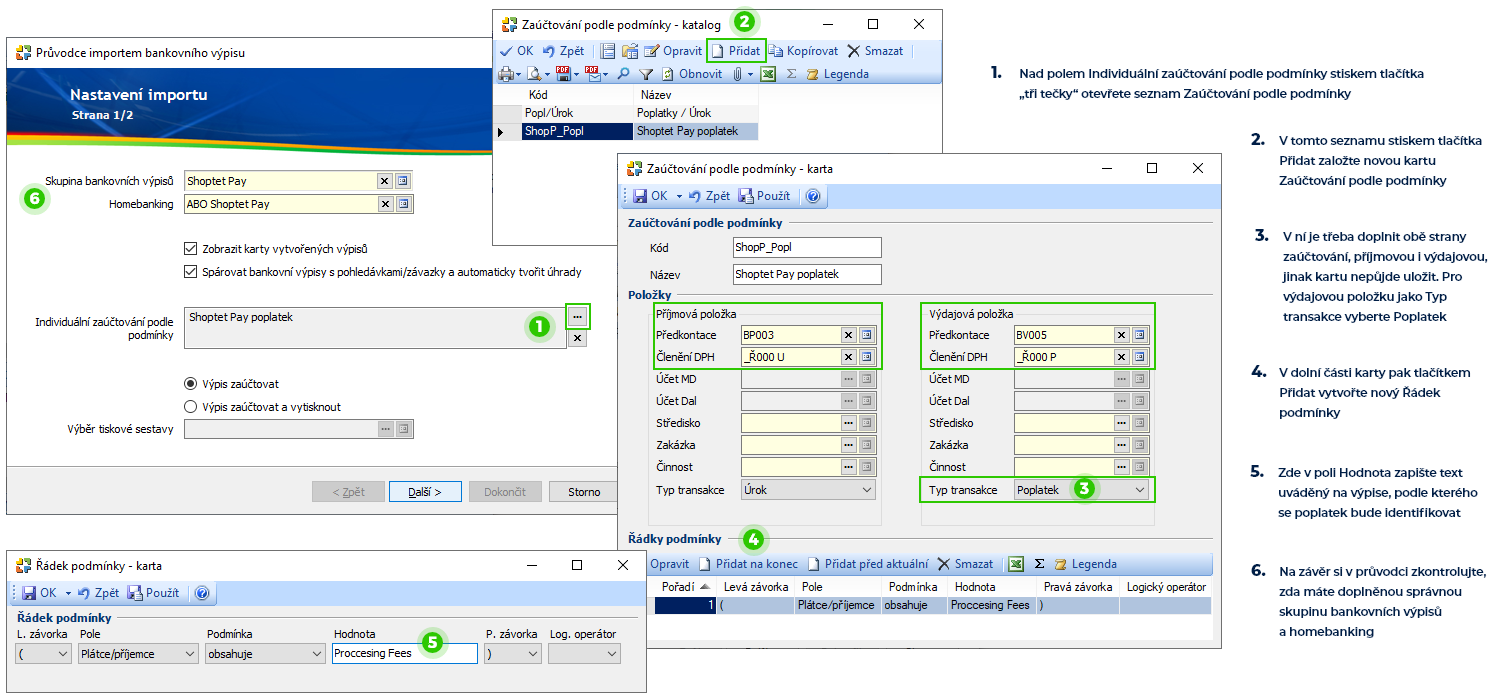Click the Storno button in the wizard
This screenshot has height=699, width=1500.
tap(584, 492)
